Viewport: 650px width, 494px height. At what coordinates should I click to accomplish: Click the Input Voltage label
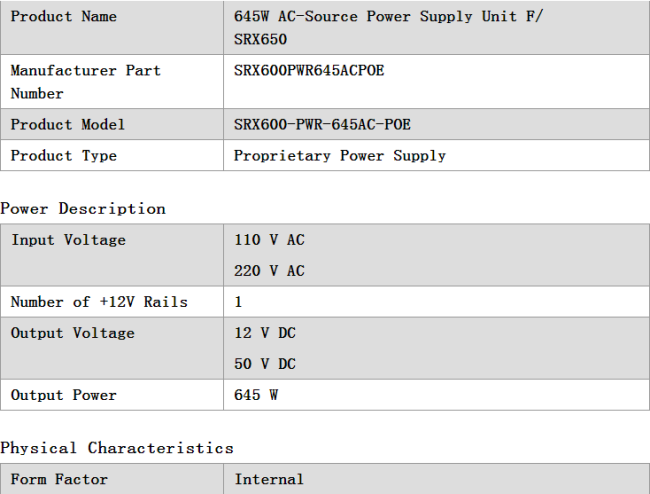coord(68,240)
